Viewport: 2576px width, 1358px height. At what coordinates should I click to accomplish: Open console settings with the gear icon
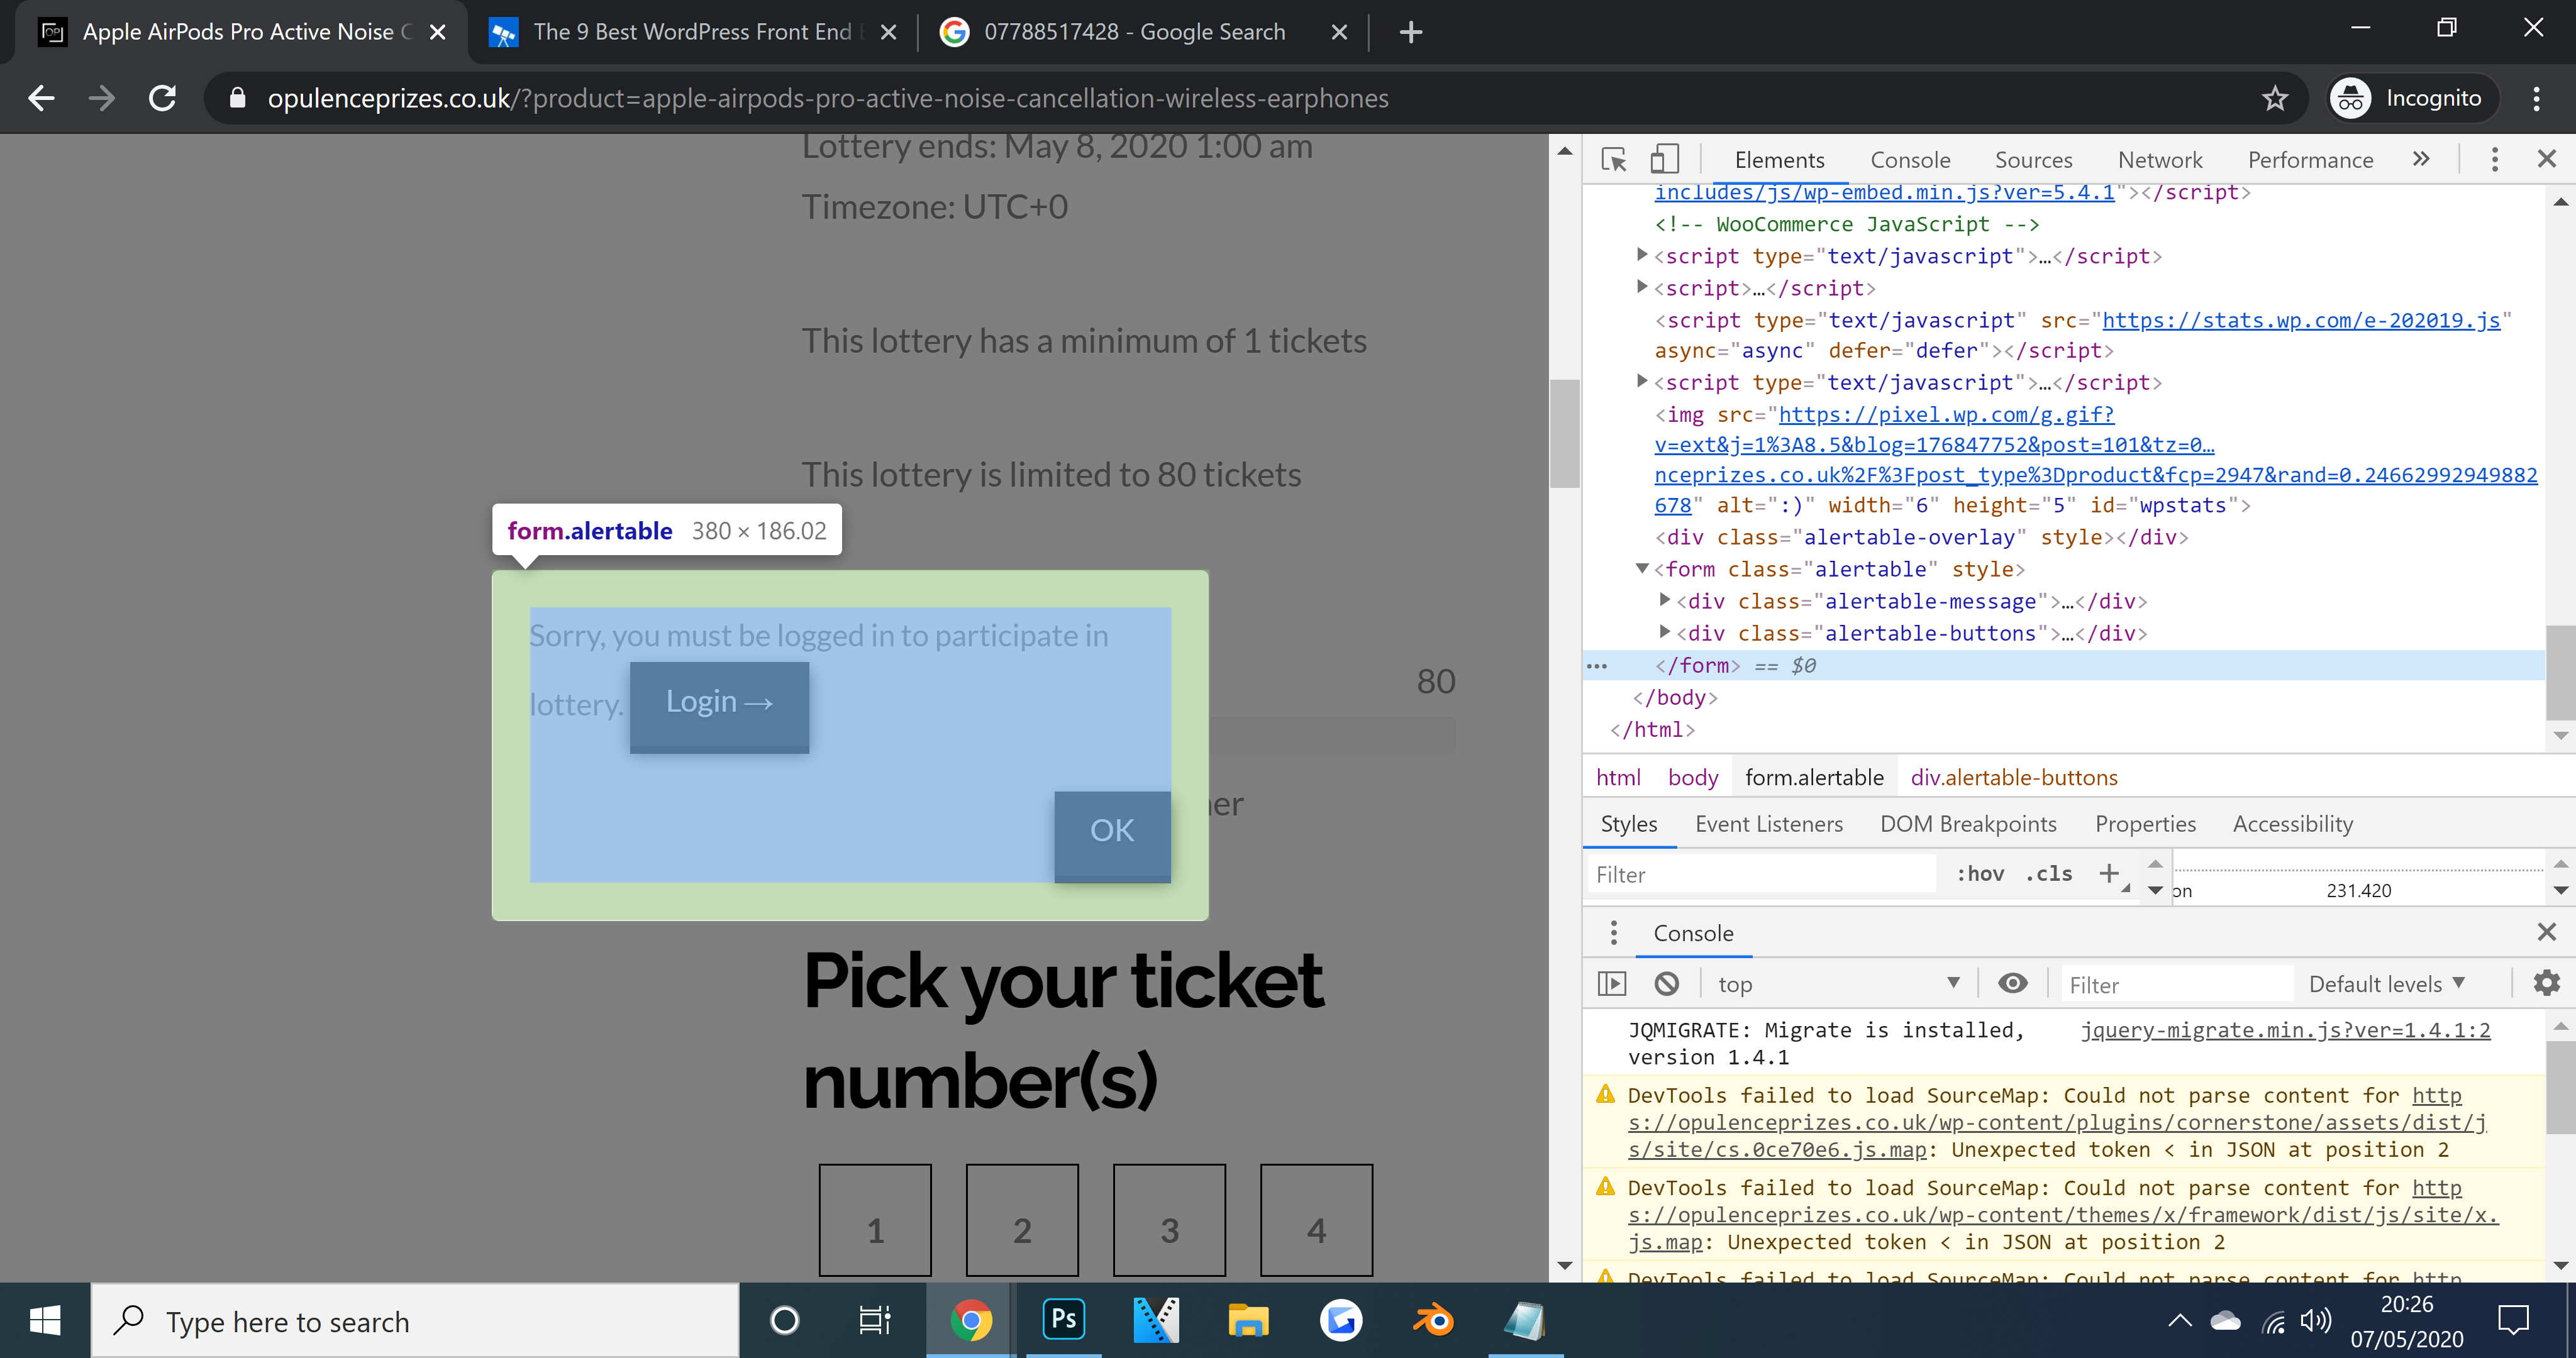2546,984
